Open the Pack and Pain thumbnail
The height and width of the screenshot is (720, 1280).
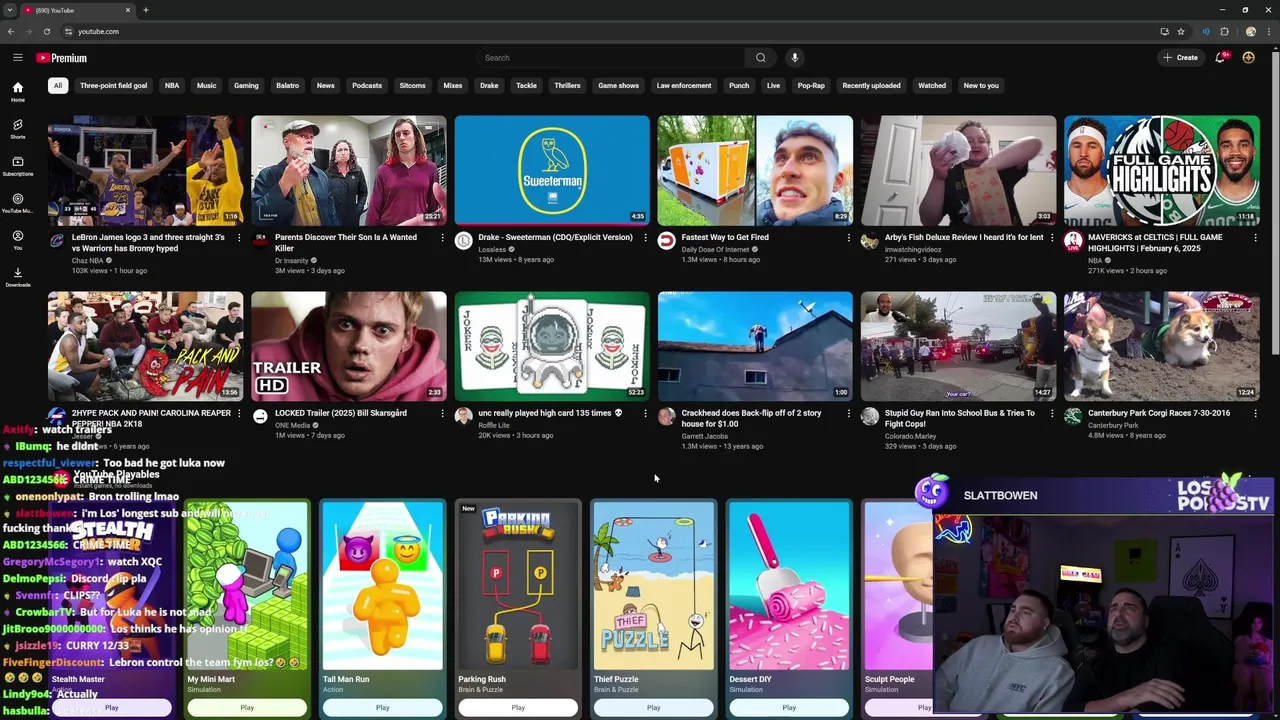[145, 346]
